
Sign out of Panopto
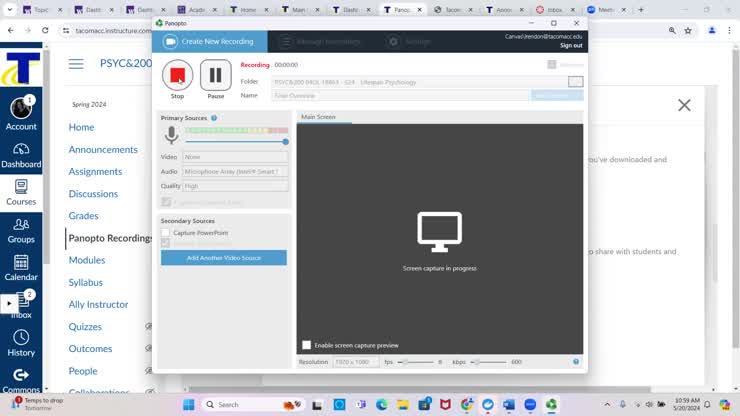click(x=571, y=45)
